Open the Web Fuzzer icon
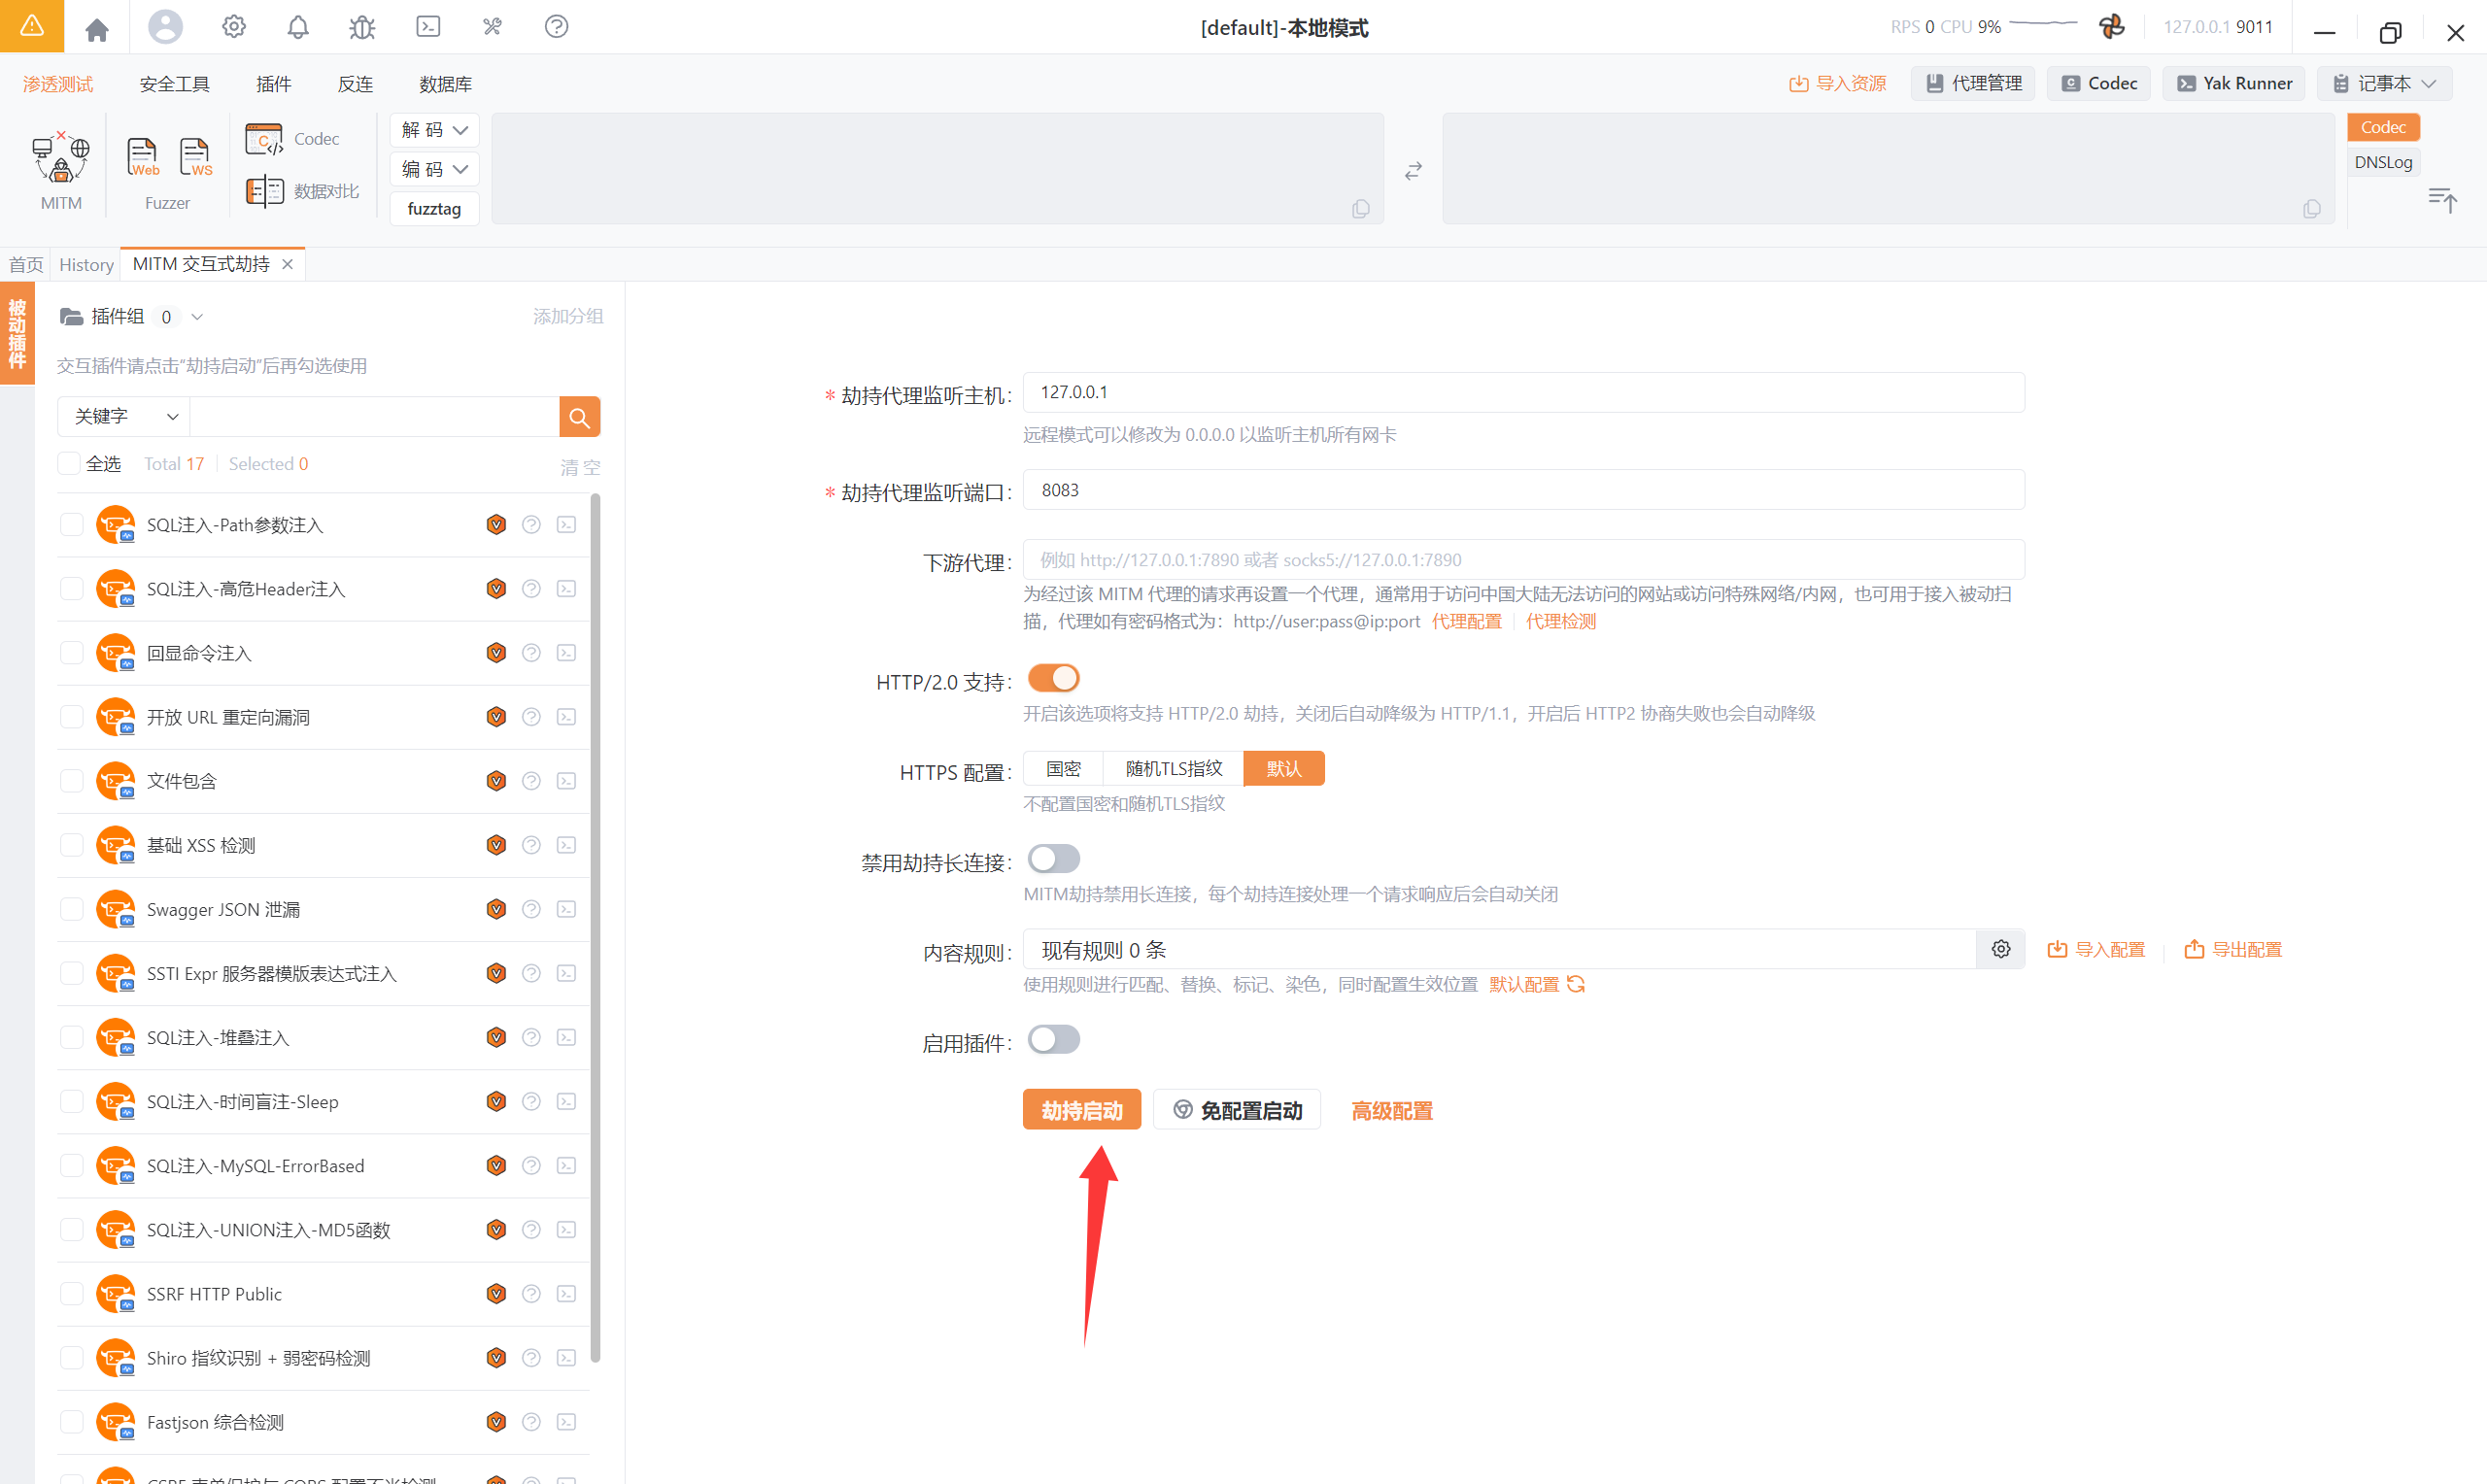The image size is (2487, 1484). click(x=143, y=158)
